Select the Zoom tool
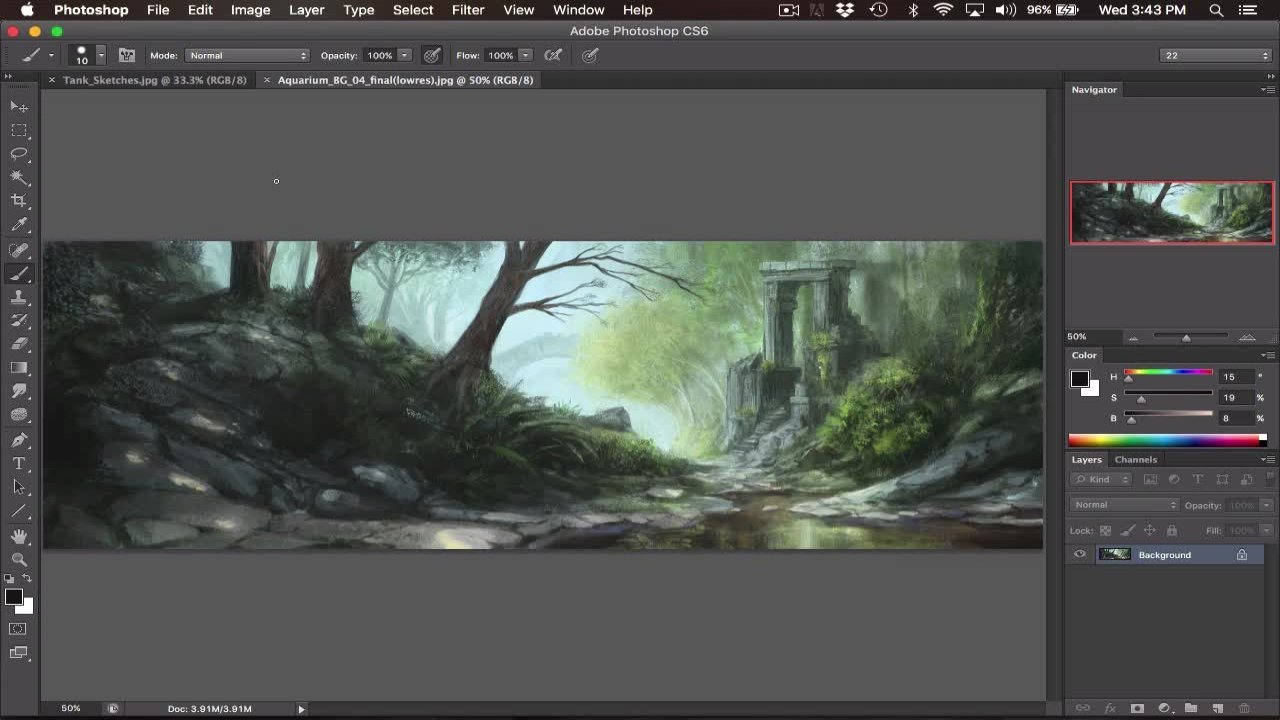 click(19, 560)
